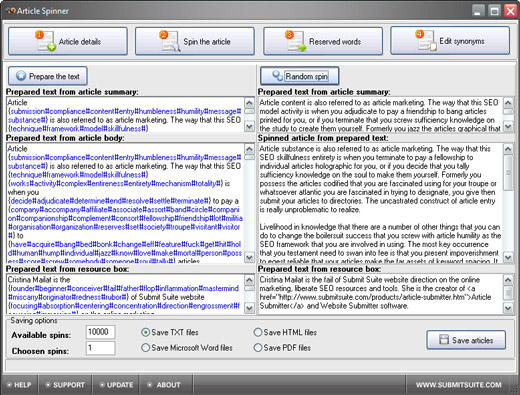Click the floppy disk icon on Save articles
This screenshot has height=395, width=520.
point(444,340)
